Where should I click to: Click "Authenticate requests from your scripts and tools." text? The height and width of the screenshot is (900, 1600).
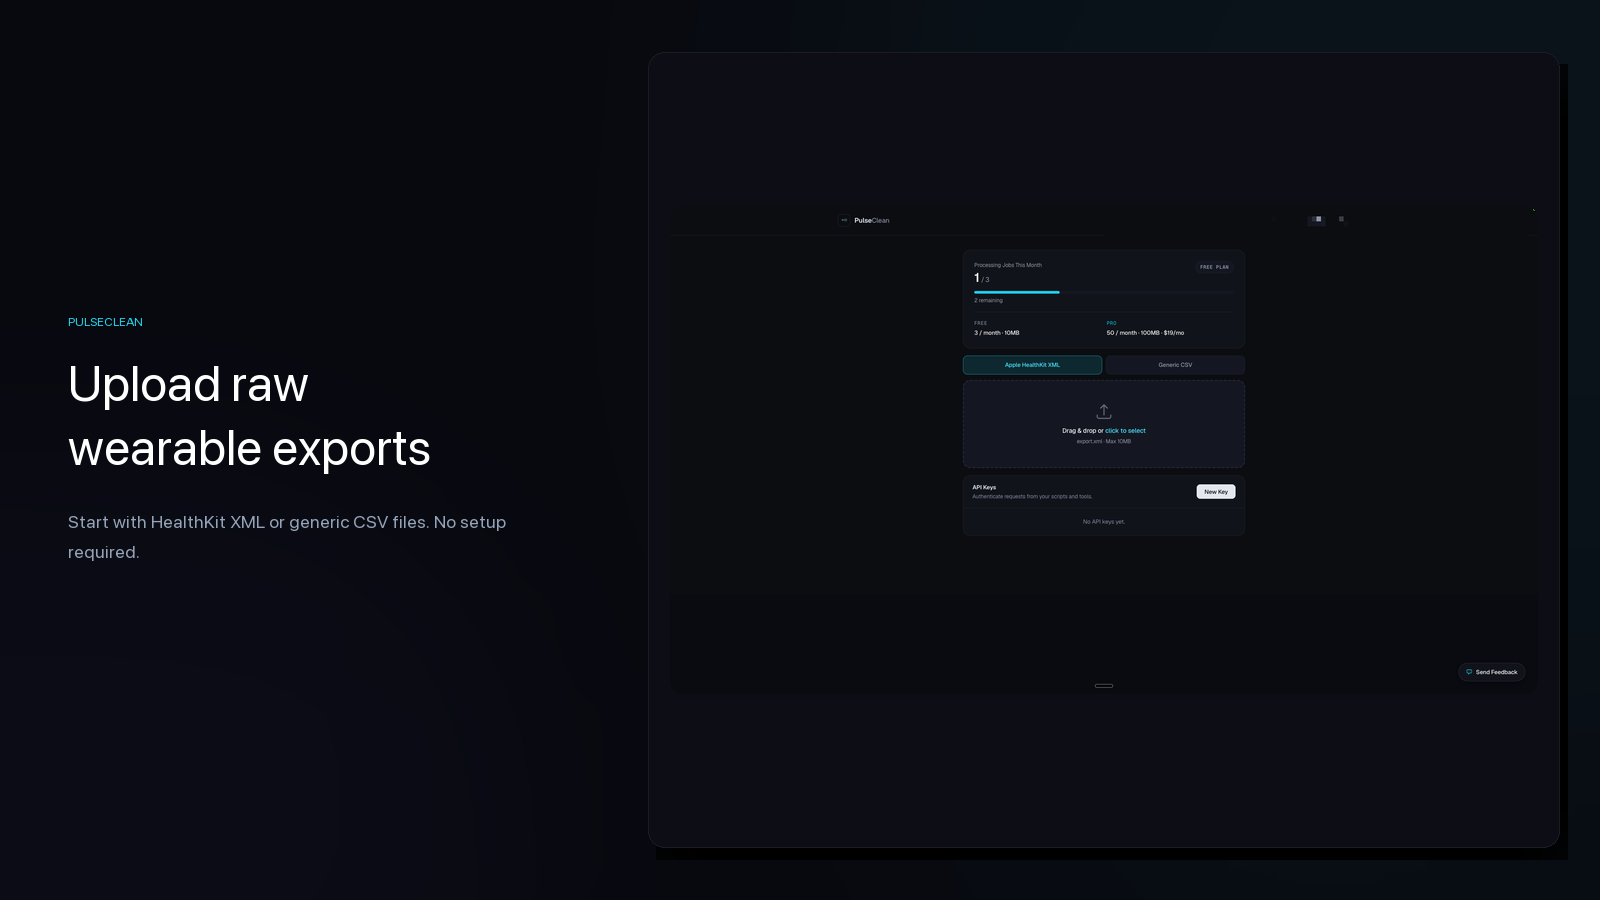tap(1032, 497)
